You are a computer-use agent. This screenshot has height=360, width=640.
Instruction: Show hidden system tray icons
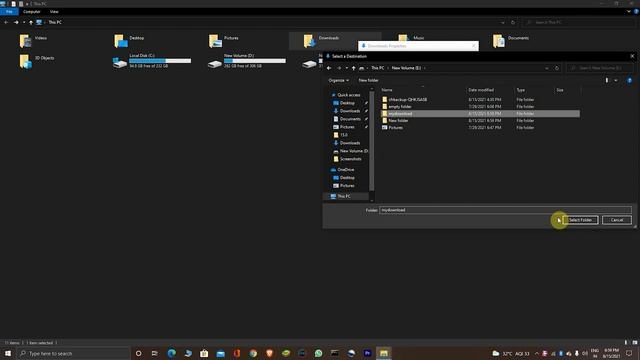click(x=536, y=353)
